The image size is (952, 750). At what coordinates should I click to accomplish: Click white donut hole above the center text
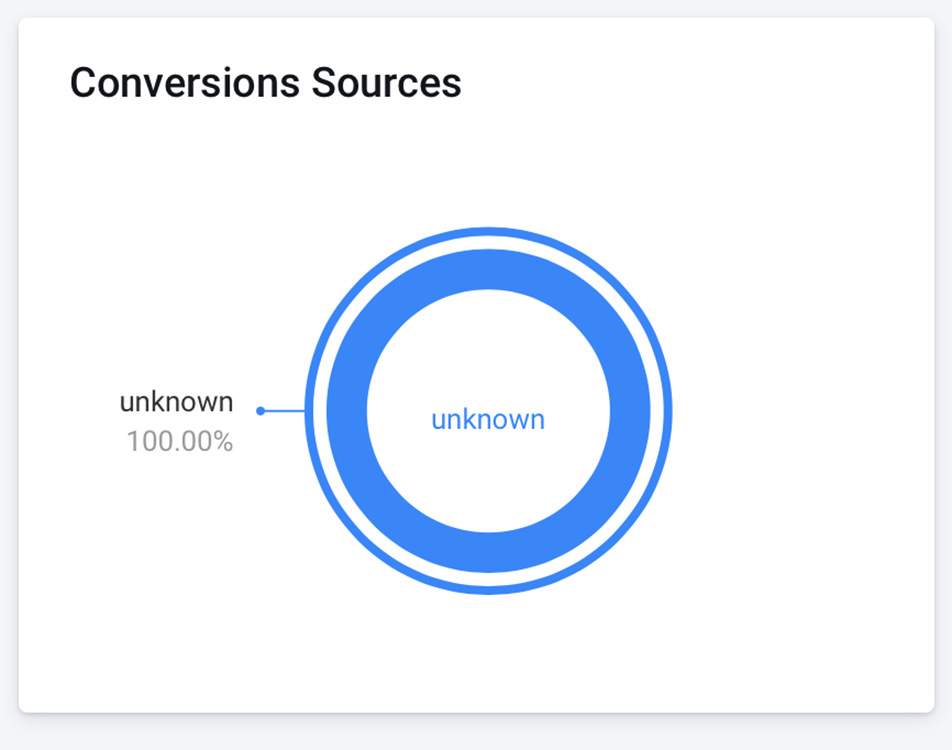pyautogui.click(x=489, y=346)
